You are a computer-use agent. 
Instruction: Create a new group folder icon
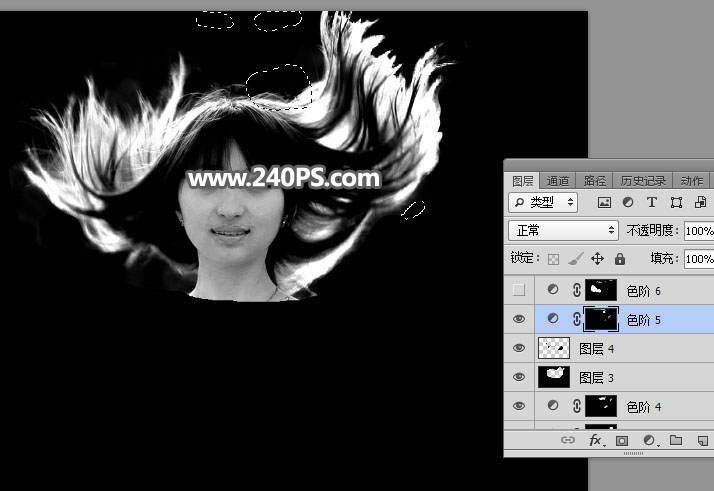click(676, 440)
